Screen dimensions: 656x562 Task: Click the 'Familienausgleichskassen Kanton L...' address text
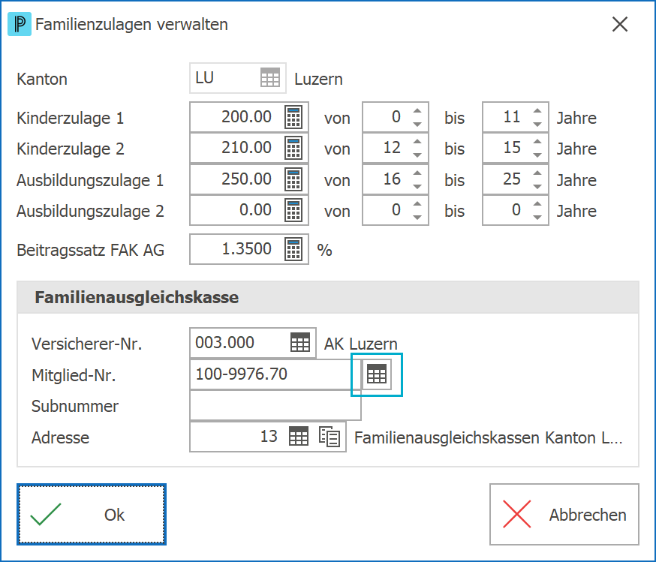488,438
